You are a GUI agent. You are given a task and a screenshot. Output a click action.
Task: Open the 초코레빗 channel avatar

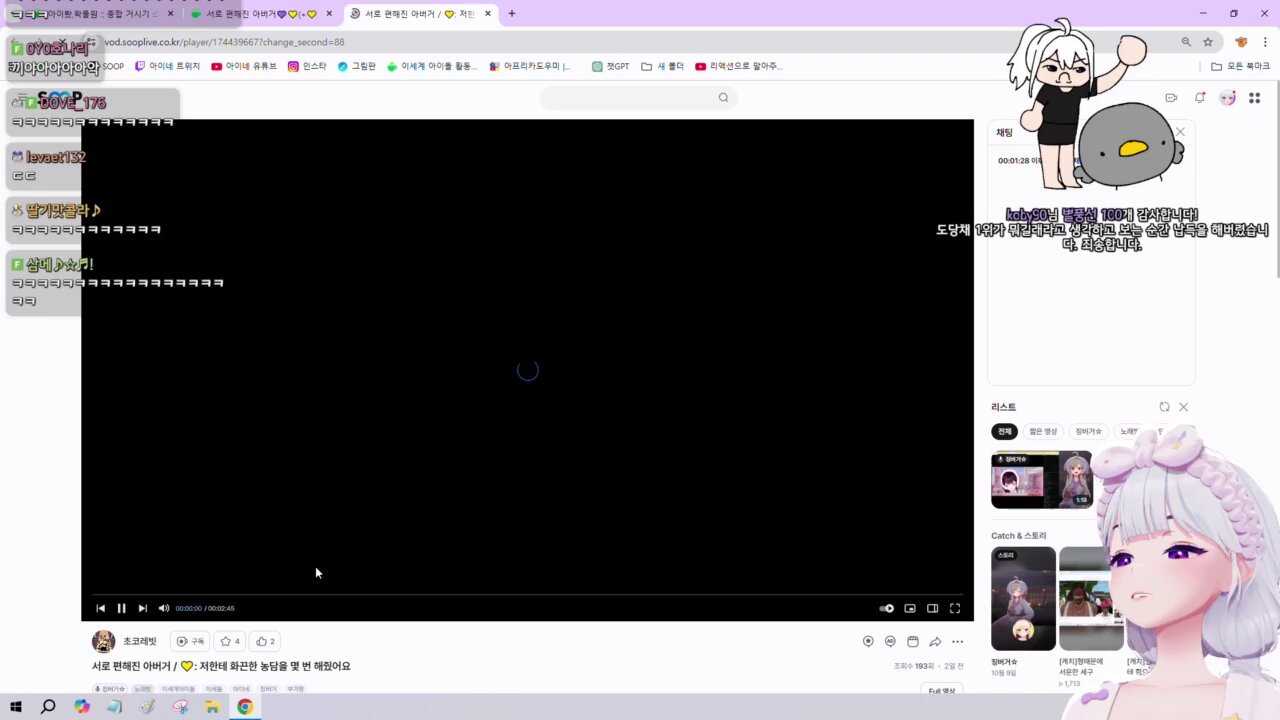[103, 641]
